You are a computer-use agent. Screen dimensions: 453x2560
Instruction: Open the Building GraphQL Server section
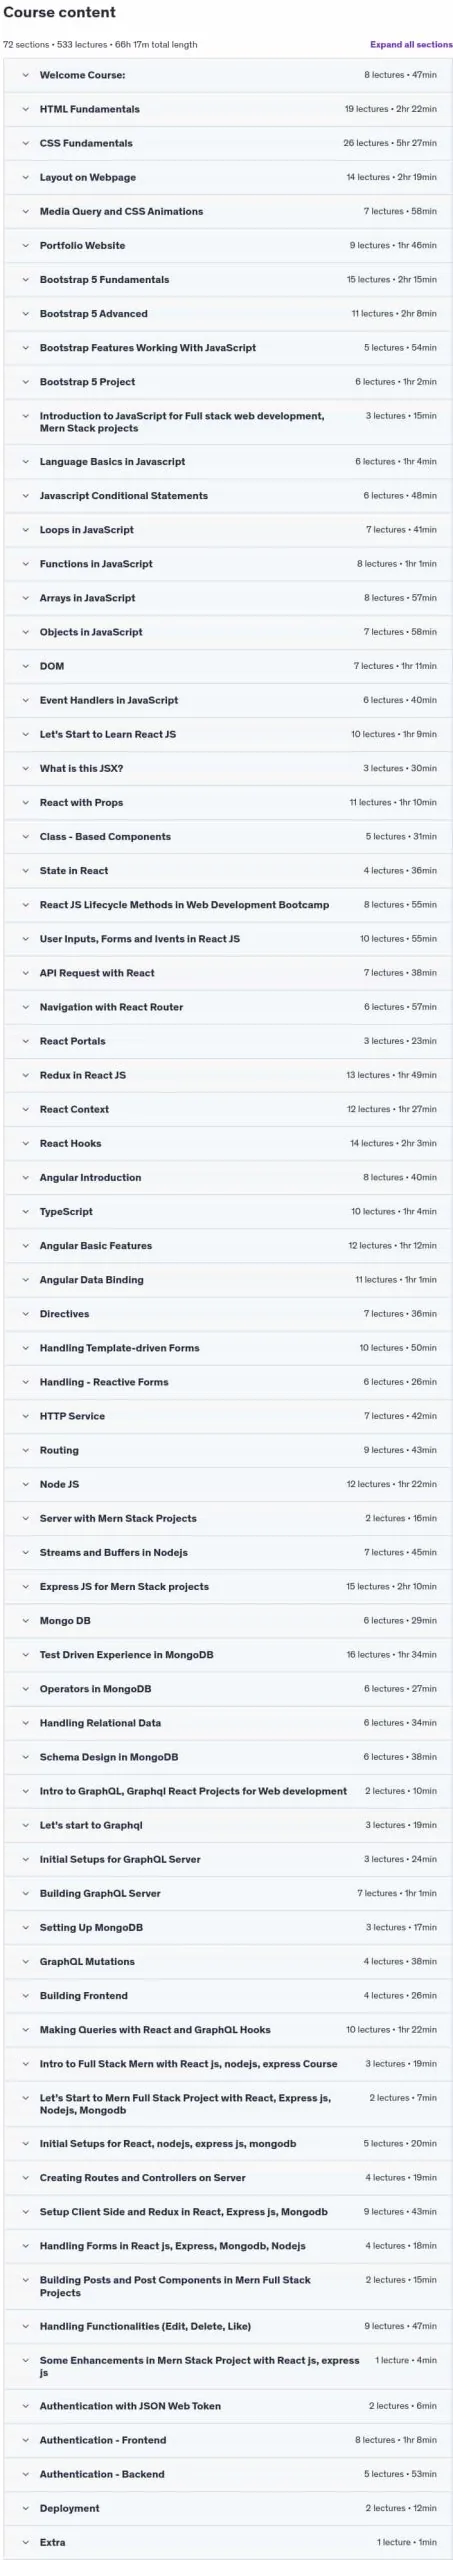[x=228, y=1894]
